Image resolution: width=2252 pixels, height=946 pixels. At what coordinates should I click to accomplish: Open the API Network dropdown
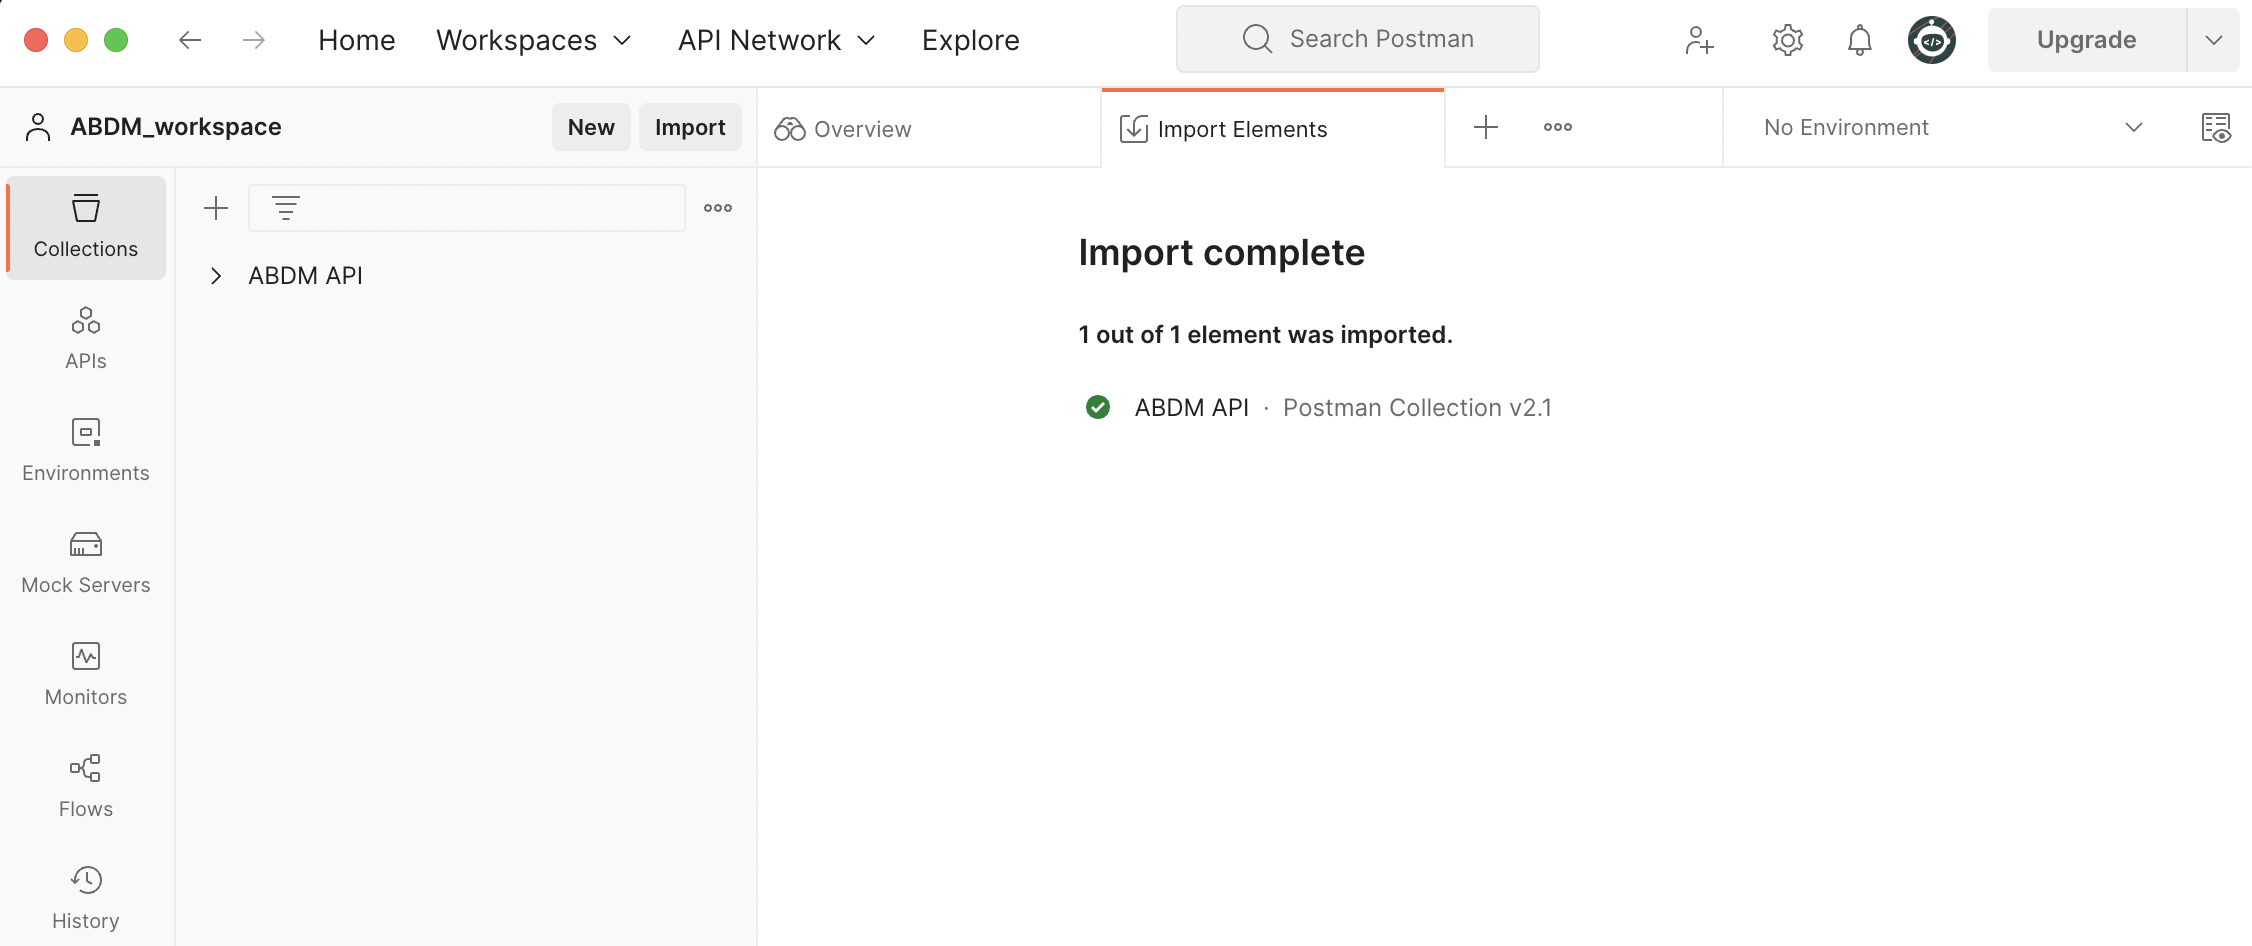777,40
